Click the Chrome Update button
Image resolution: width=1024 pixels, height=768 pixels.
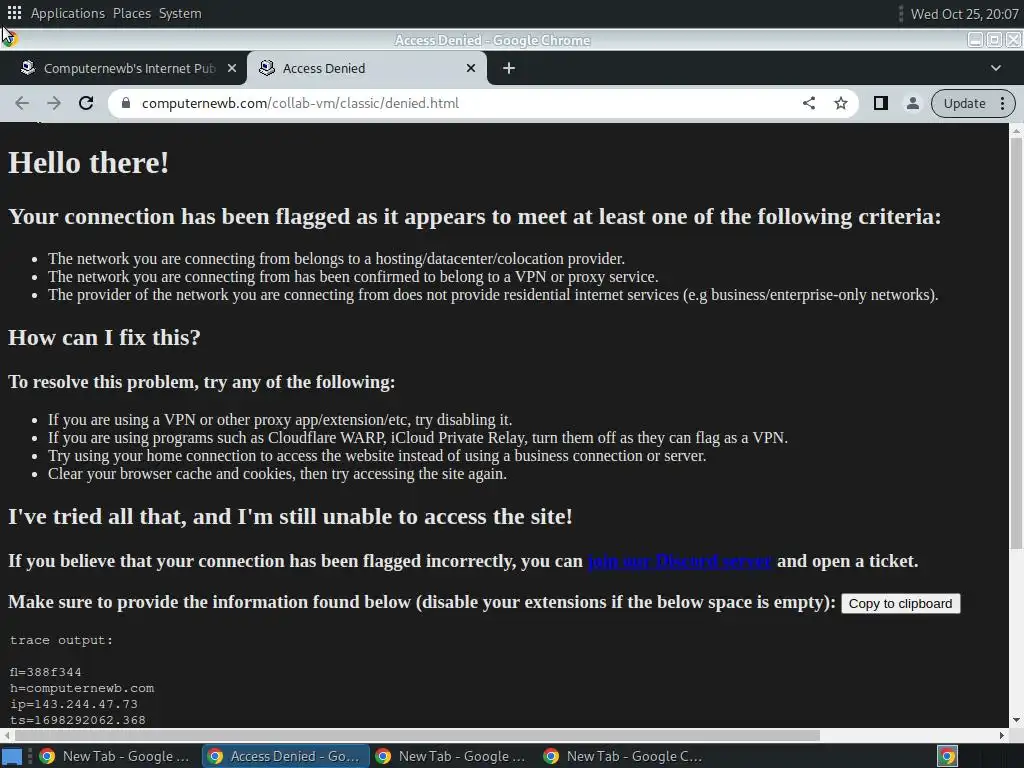pyautogui.click(x=964, y=103)
